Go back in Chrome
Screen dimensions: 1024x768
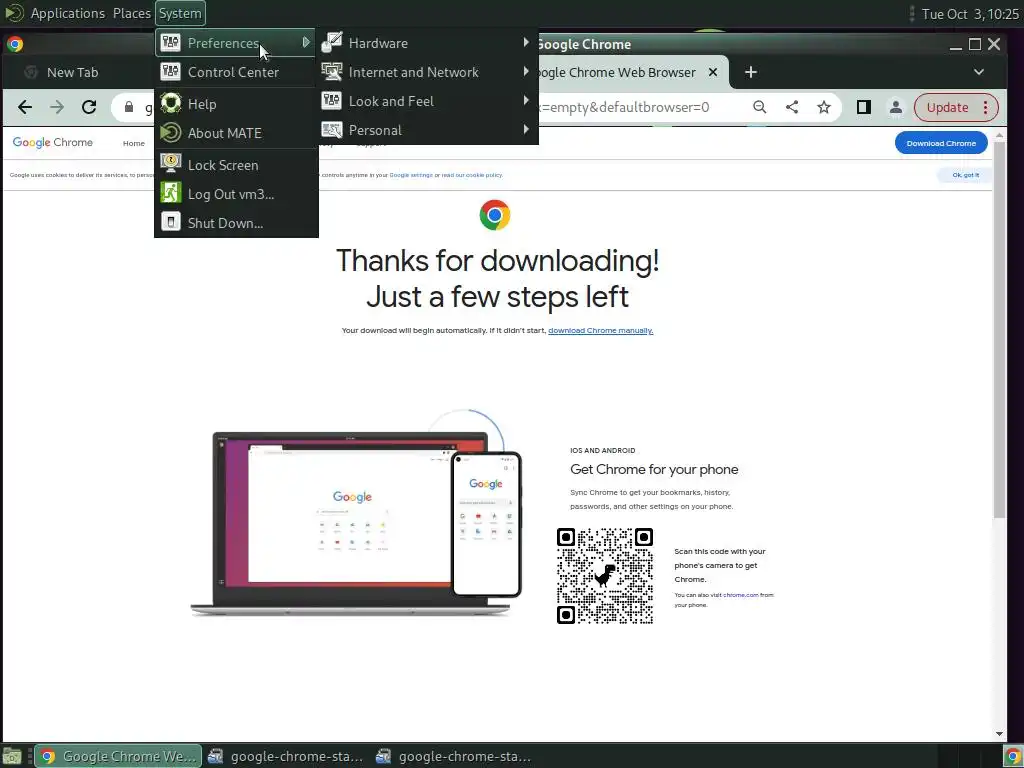25,107
